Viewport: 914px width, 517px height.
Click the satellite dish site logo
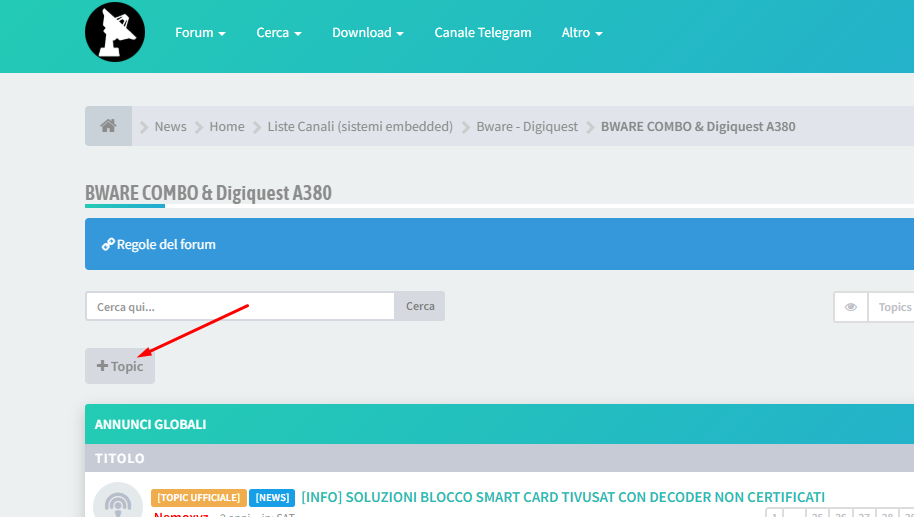click(115, 32)
